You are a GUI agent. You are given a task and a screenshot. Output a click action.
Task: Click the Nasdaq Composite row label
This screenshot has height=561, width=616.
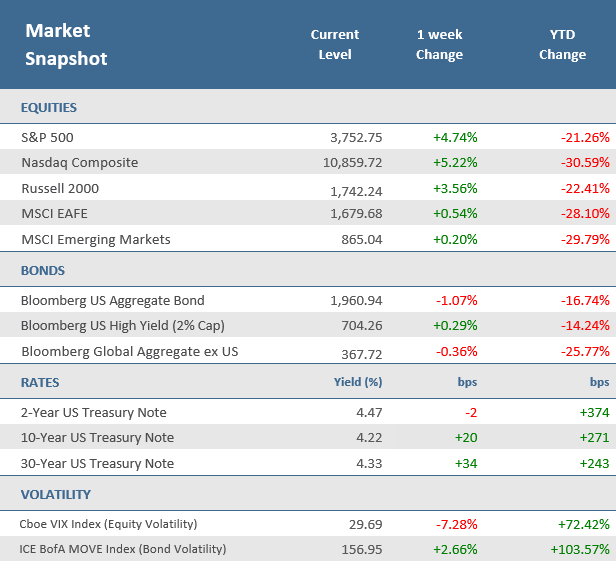[80, 163]
